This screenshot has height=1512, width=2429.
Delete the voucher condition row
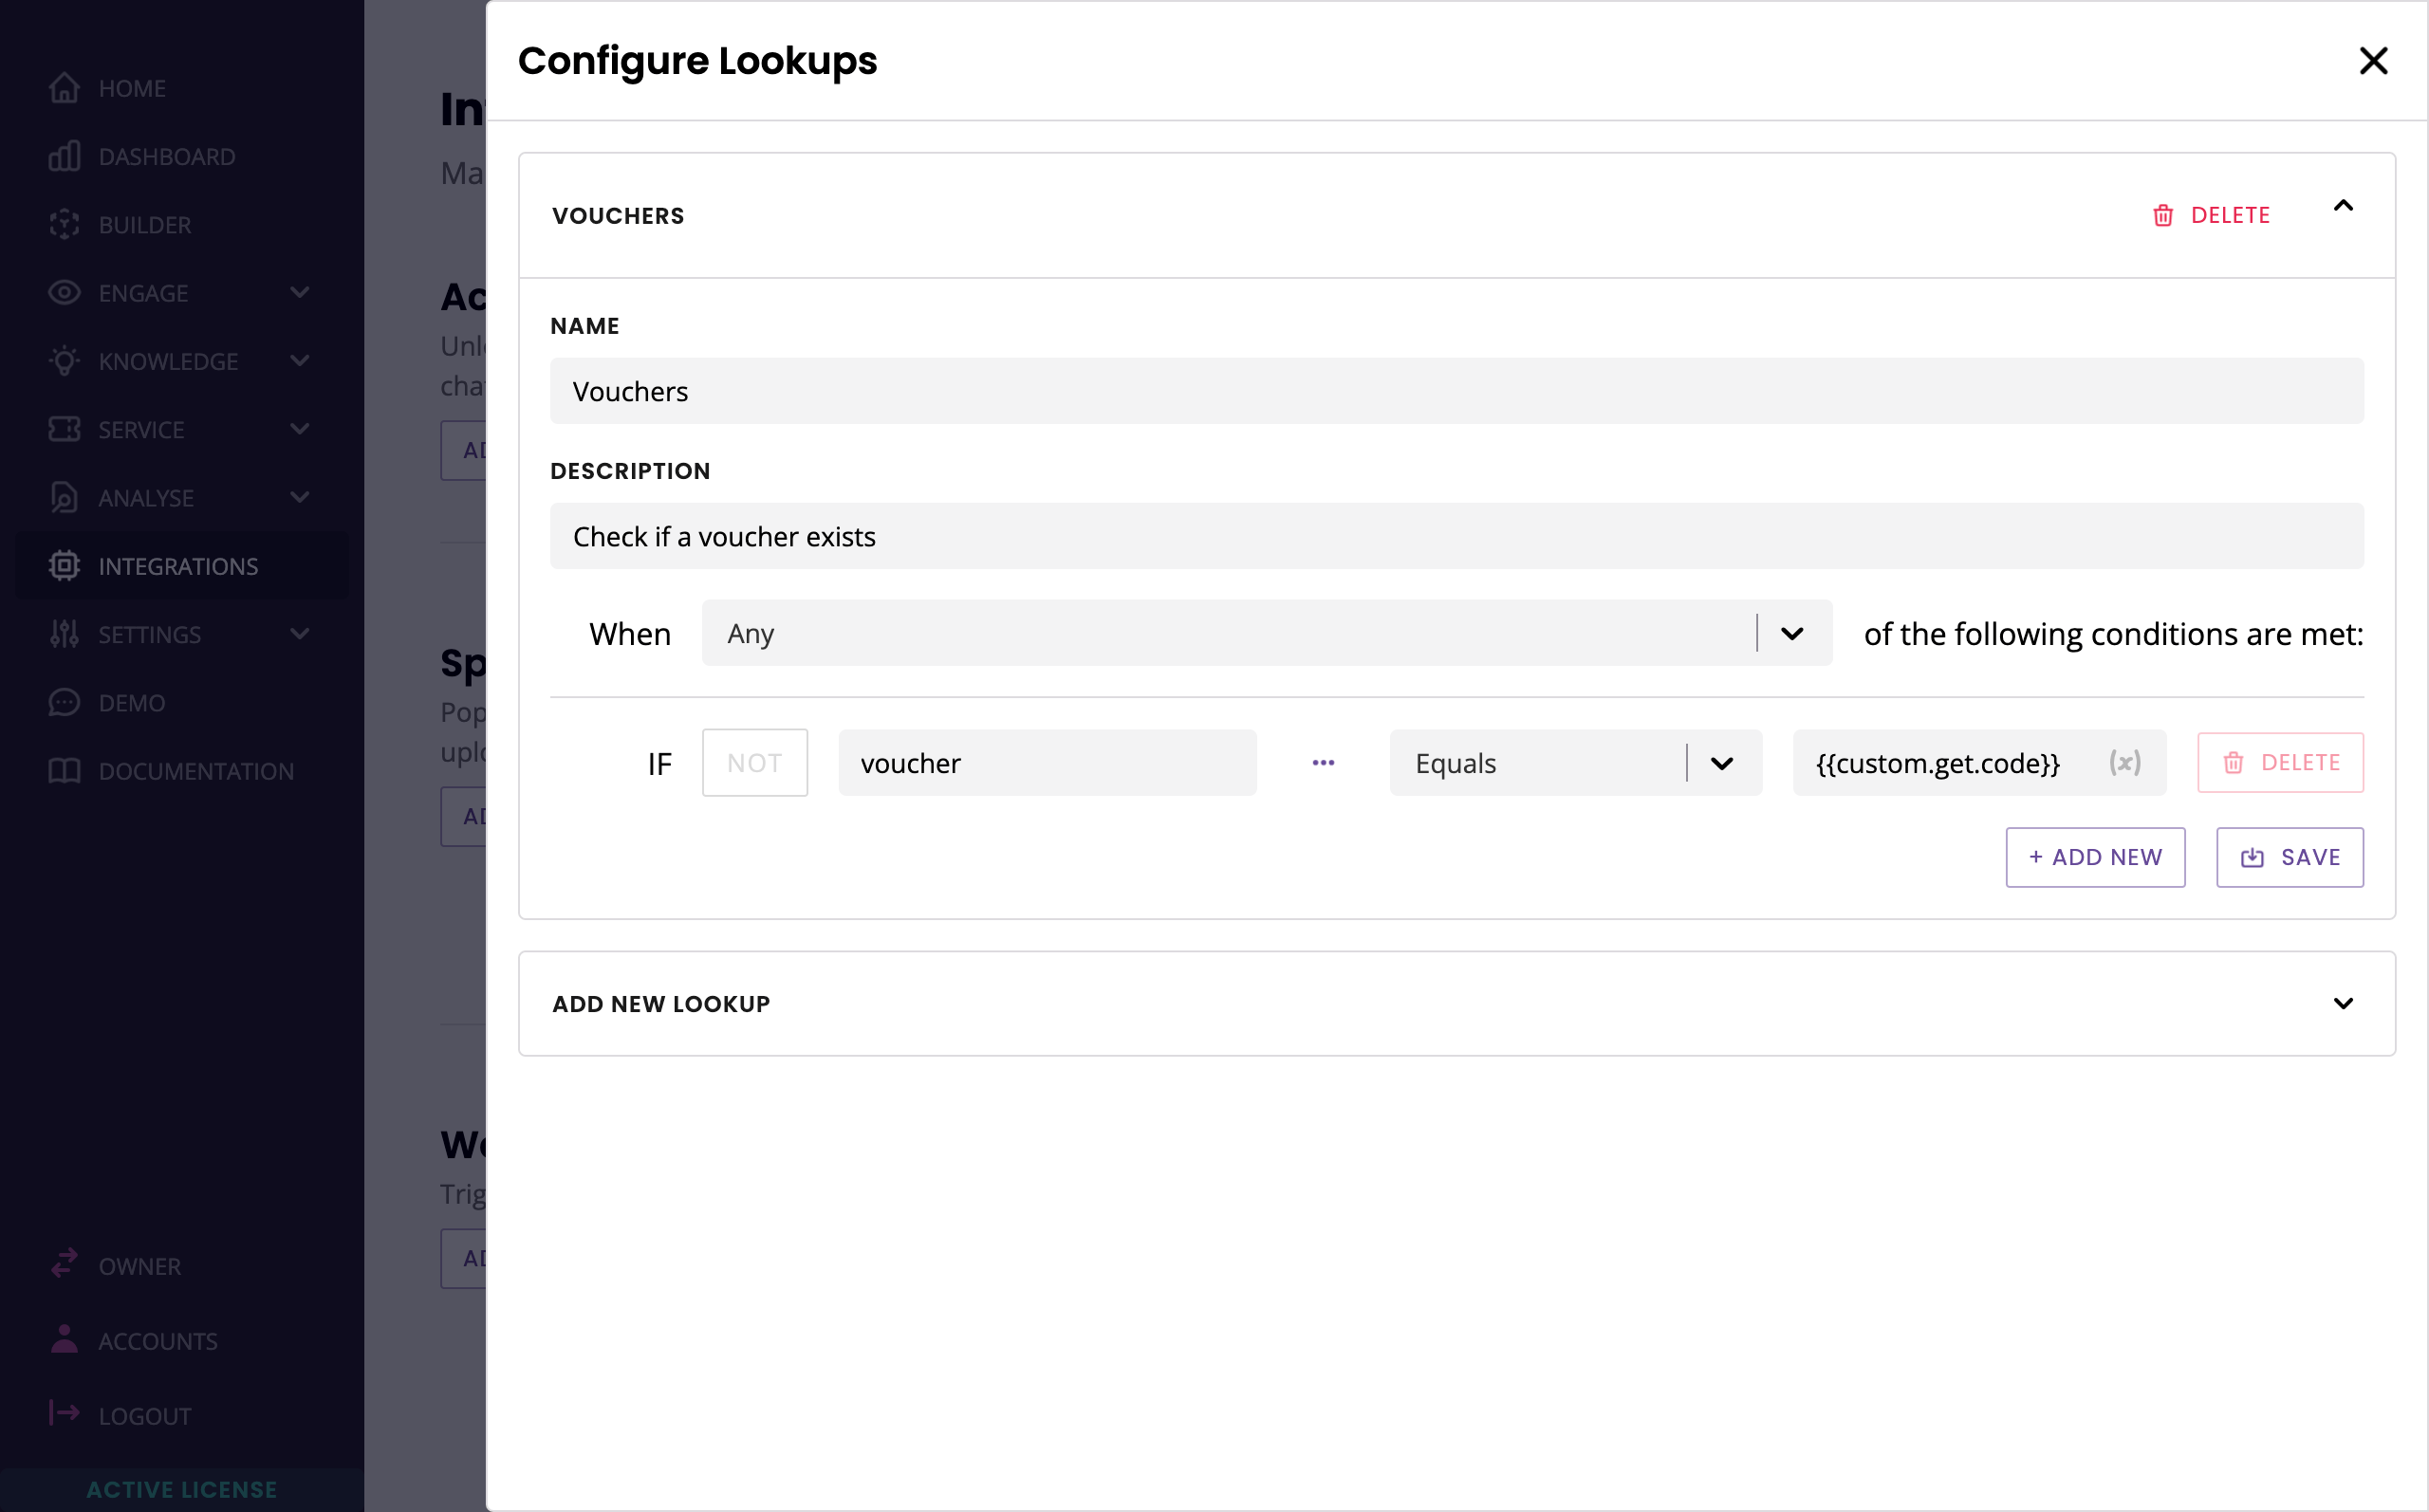(2279, 763)
